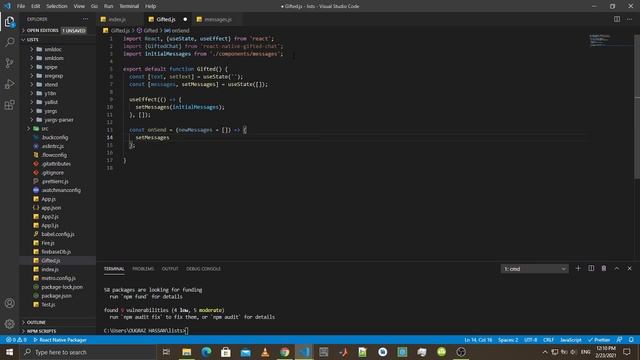Image resolution: width=640 pixels, height=360 pixels.
Task: Click the feedback icon in status bar
Action: 620,340
